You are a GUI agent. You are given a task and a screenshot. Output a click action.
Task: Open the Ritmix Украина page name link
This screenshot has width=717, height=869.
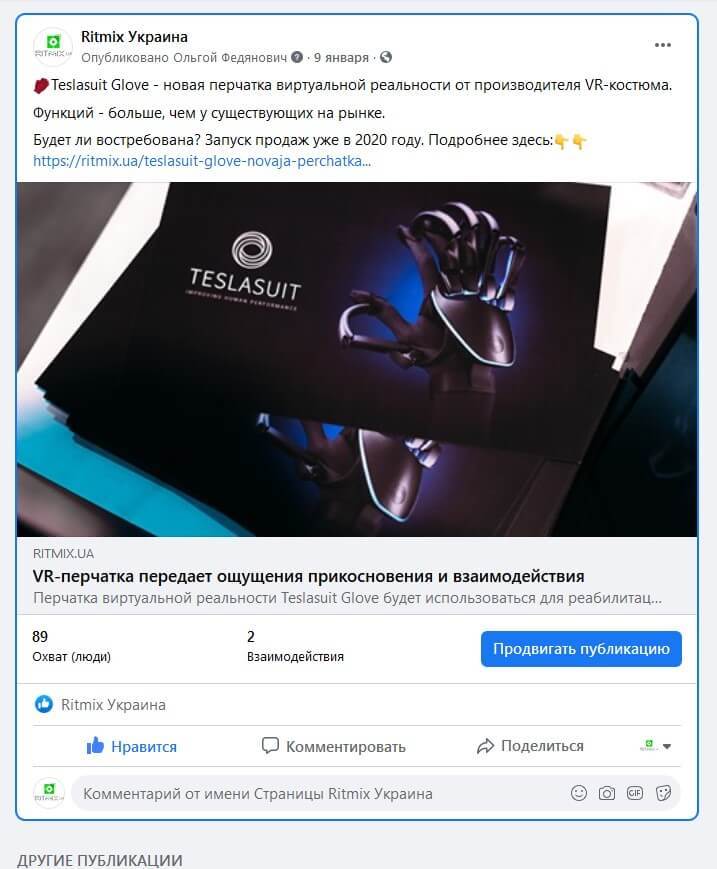(134, 37)
